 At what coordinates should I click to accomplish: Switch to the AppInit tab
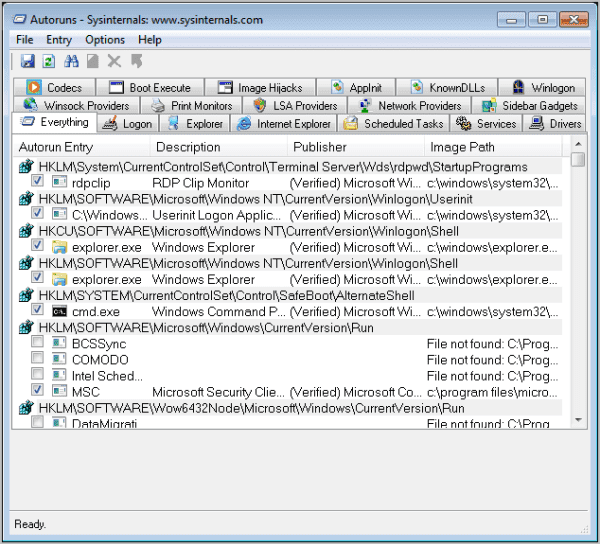point(356,88)
